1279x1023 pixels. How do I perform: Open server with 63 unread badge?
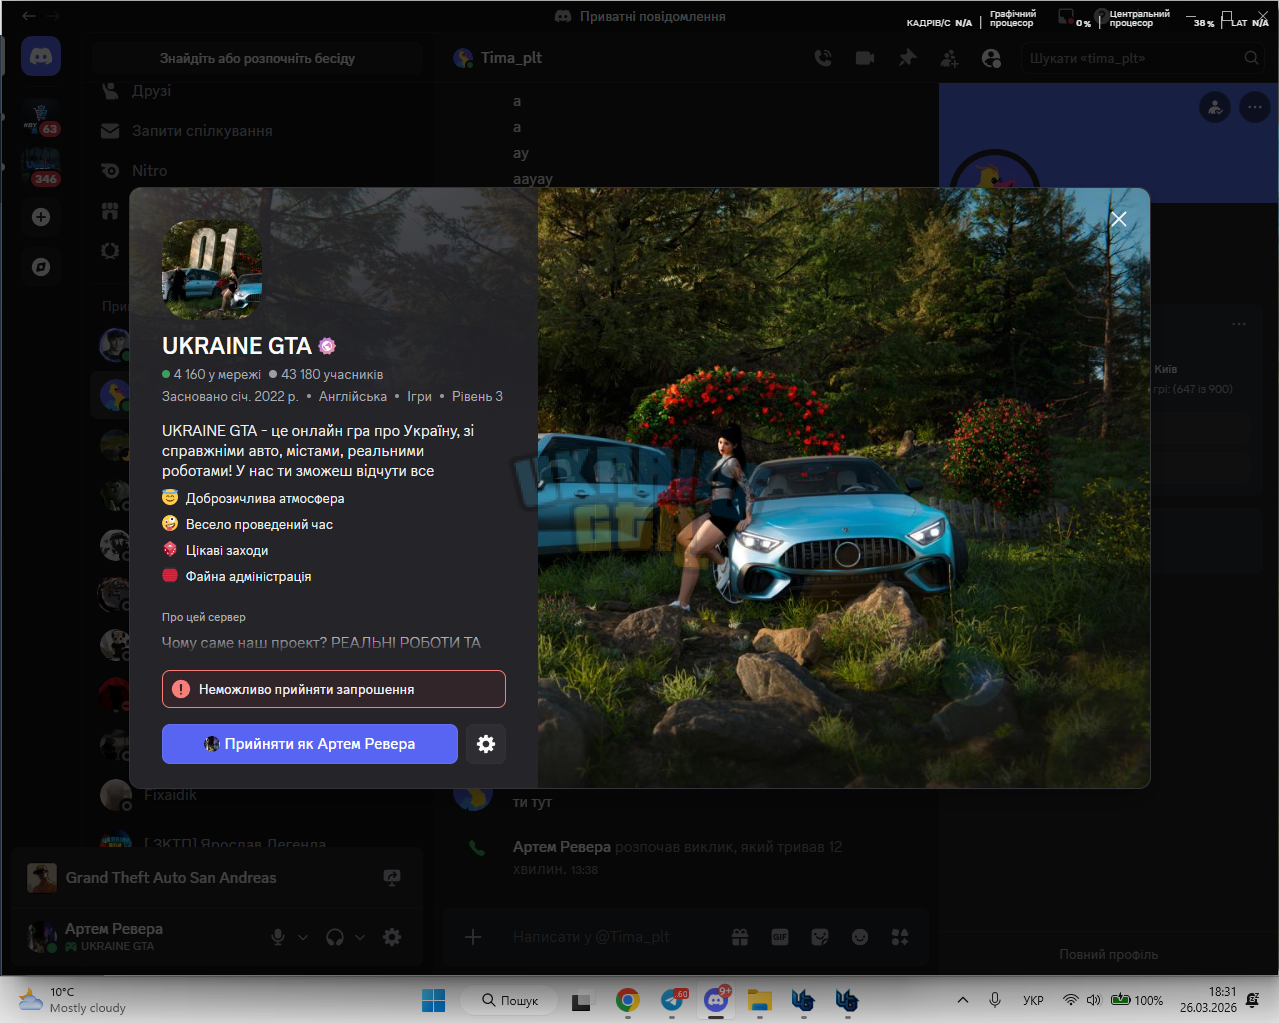click(41, 118)
